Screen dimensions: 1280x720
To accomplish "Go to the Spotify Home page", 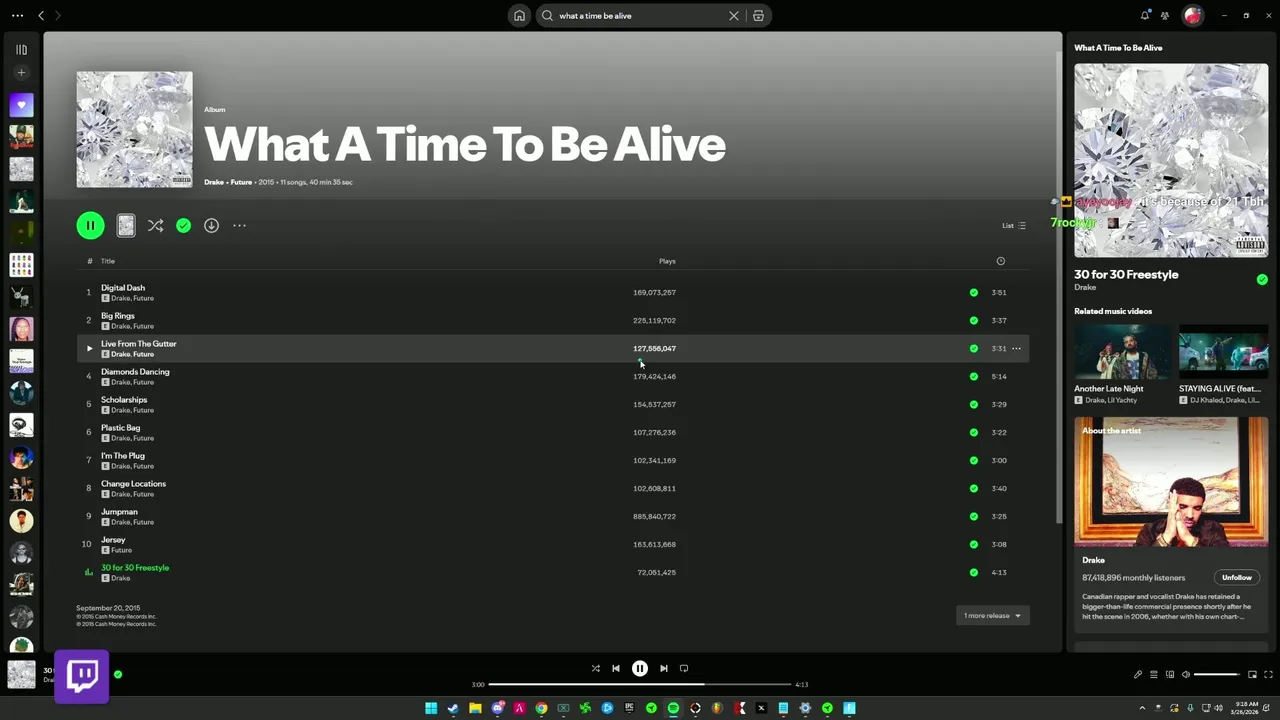I will [x=519, y=16].
